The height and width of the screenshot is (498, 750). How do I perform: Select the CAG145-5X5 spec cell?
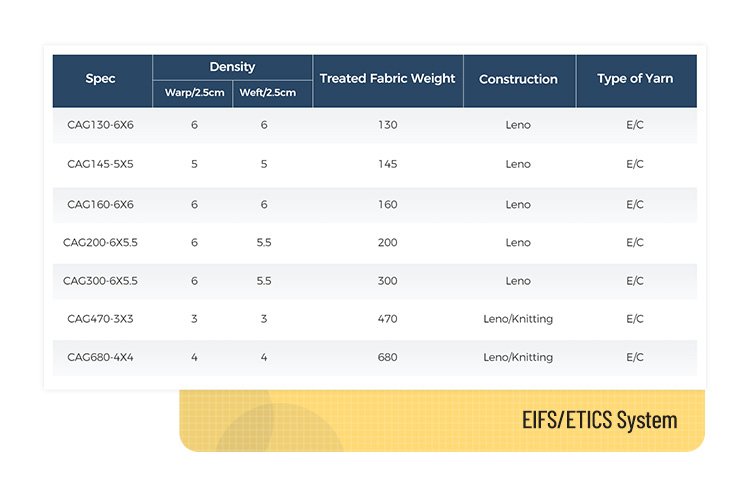tap(100, 164)
